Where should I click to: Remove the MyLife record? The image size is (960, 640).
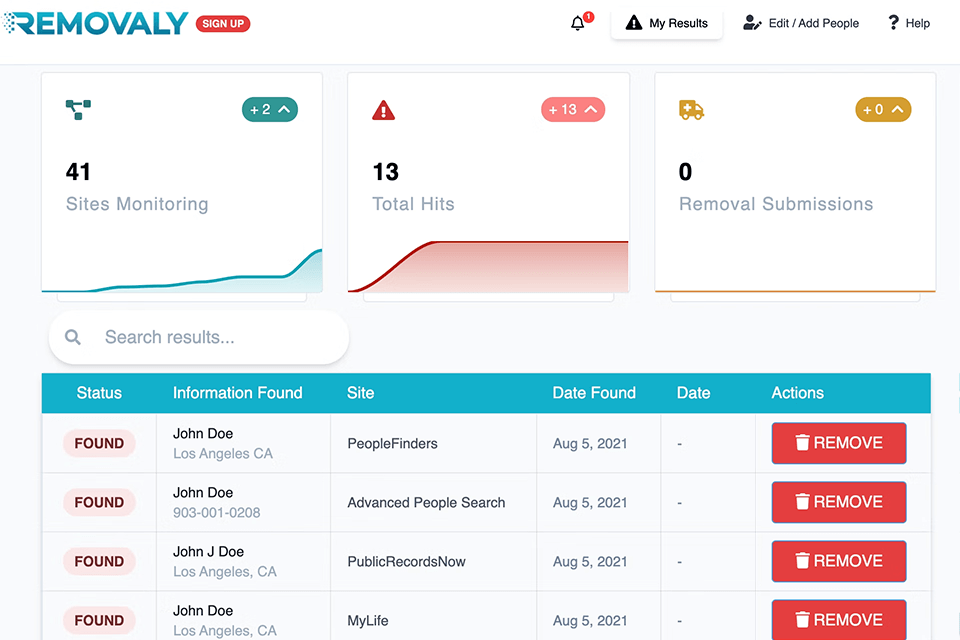point(839,620)
